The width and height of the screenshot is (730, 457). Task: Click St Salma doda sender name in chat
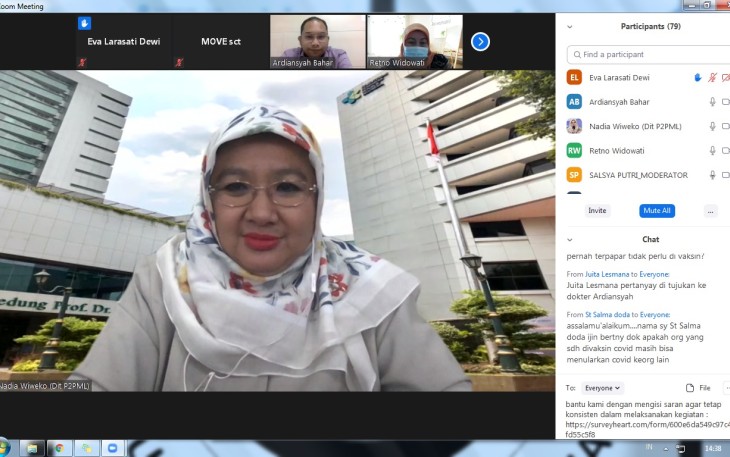tap(608, 315)
